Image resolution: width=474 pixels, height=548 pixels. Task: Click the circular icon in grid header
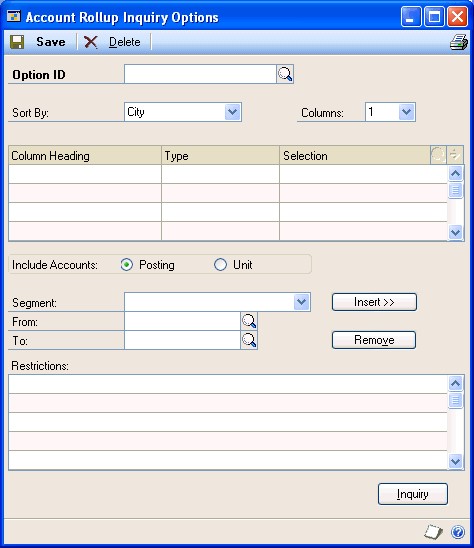438,155
